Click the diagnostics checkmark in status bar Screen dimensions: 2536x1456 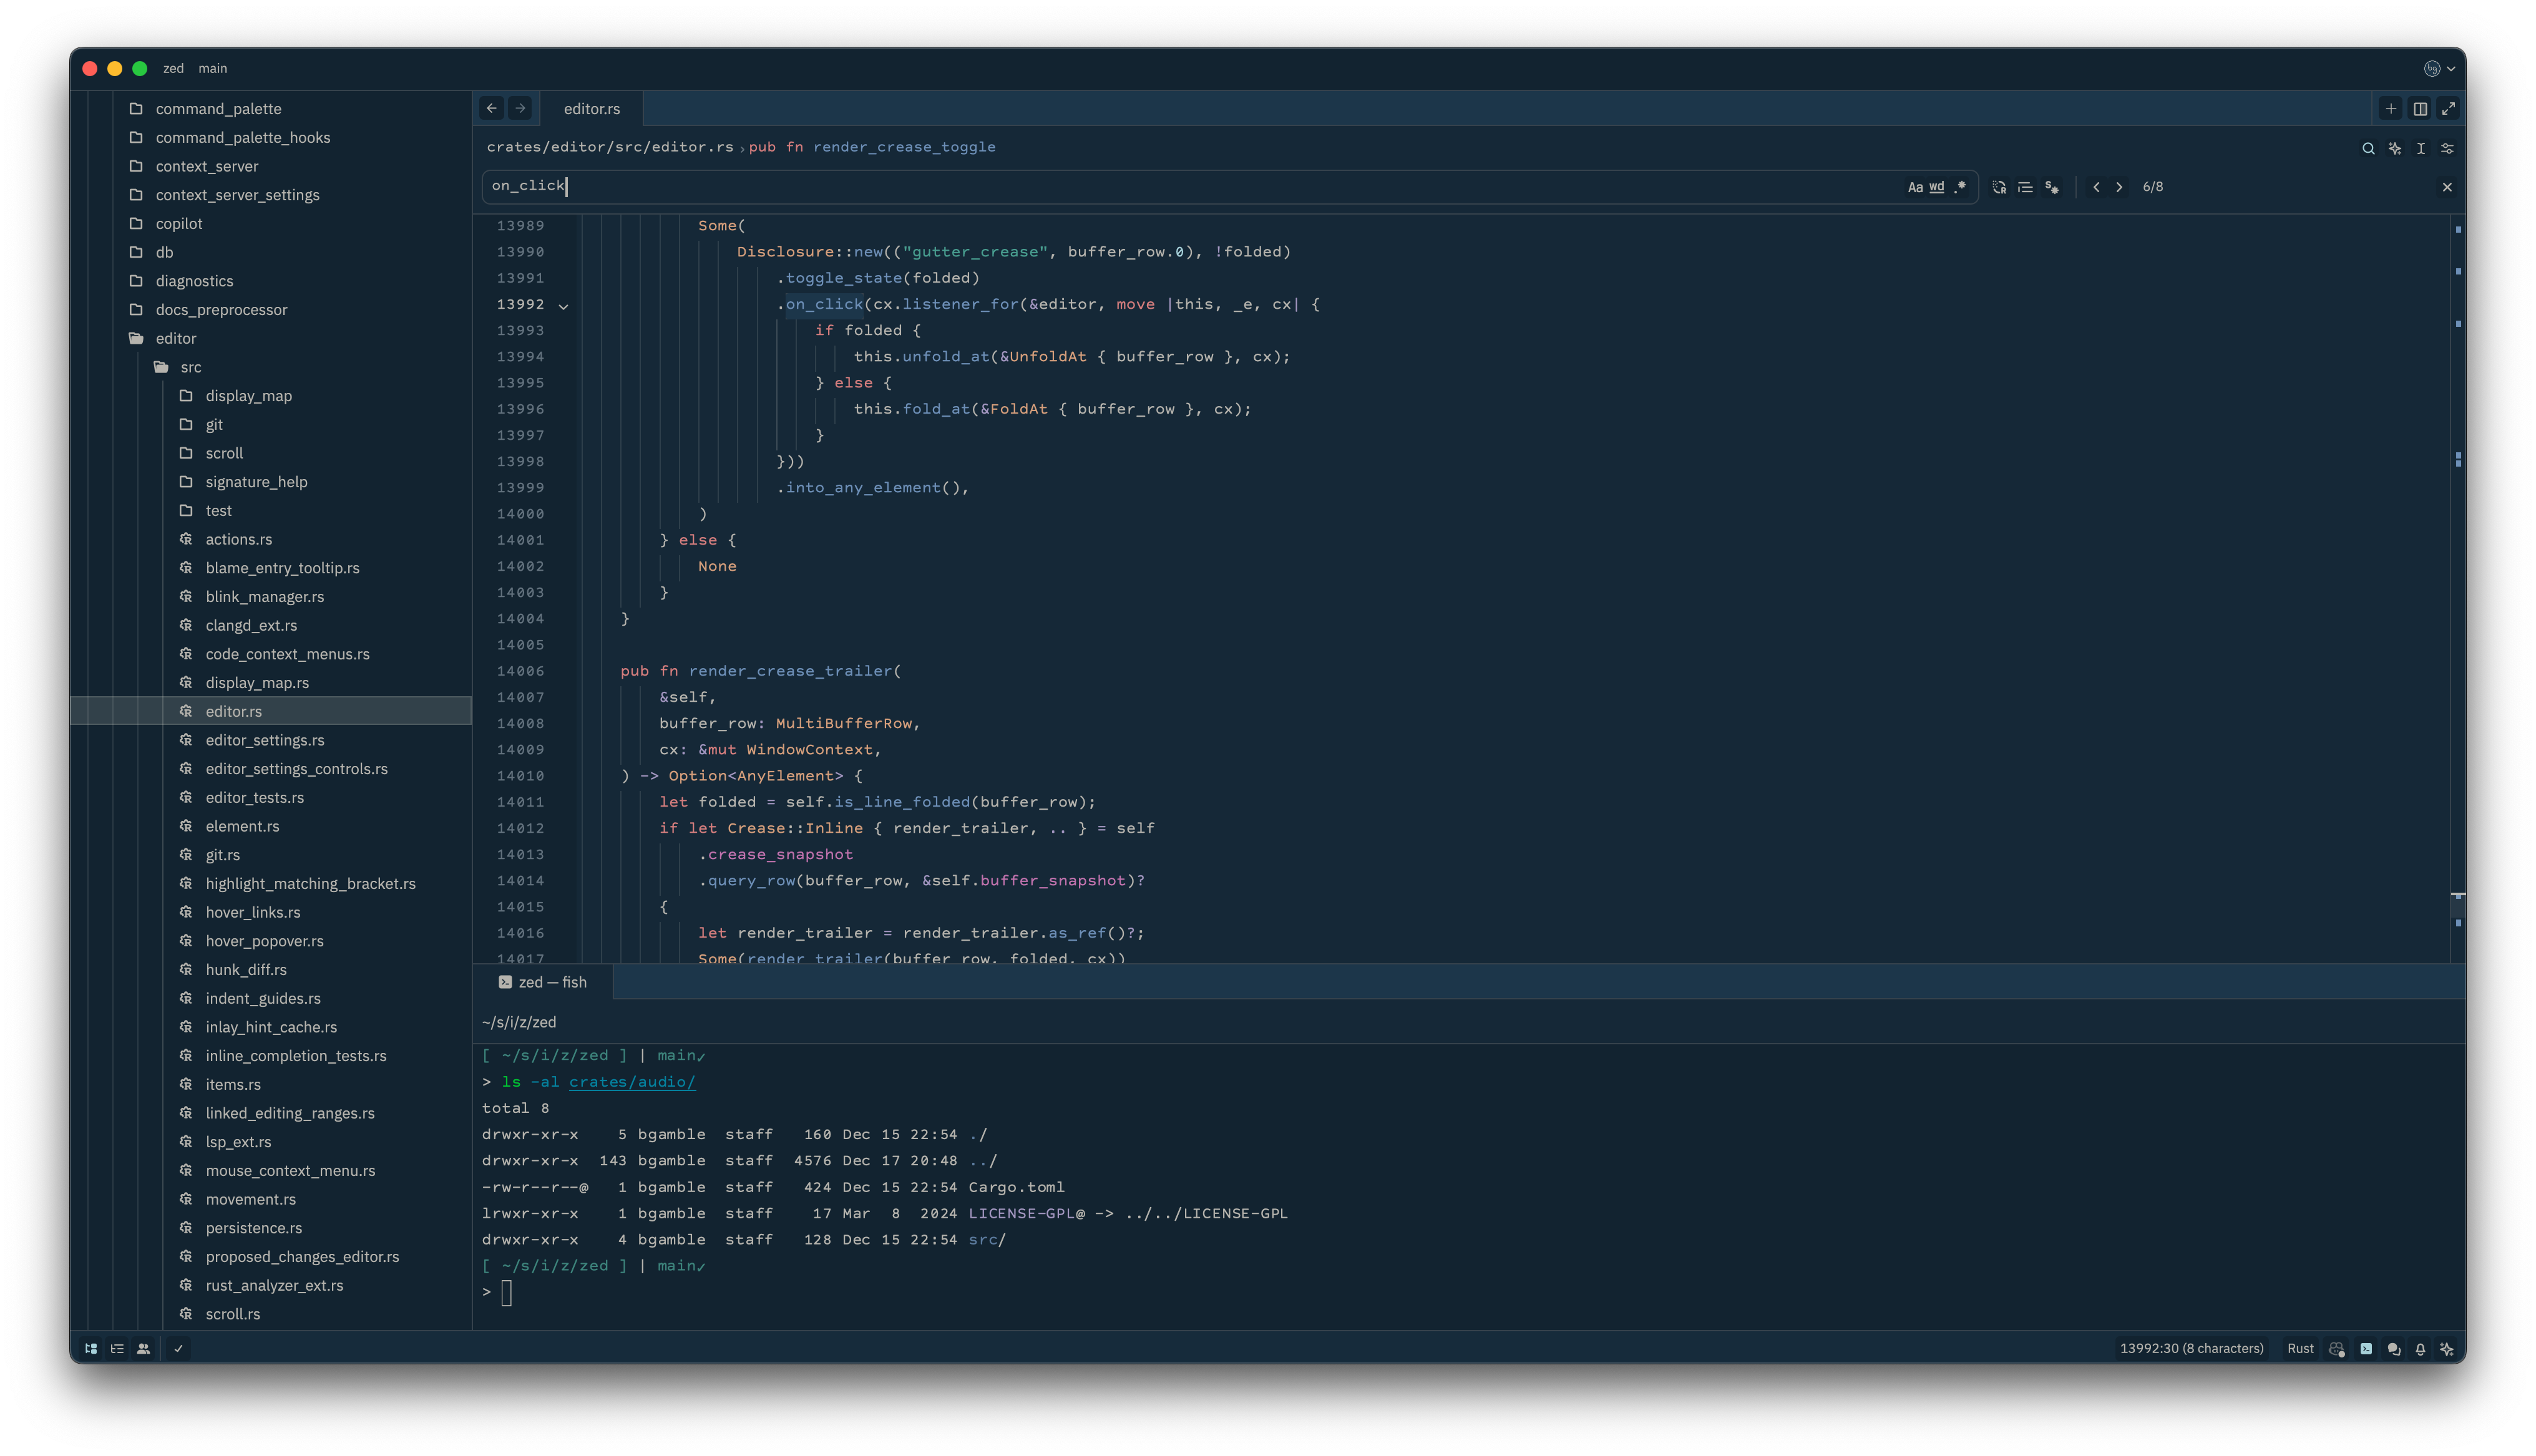click(178, 1348)
